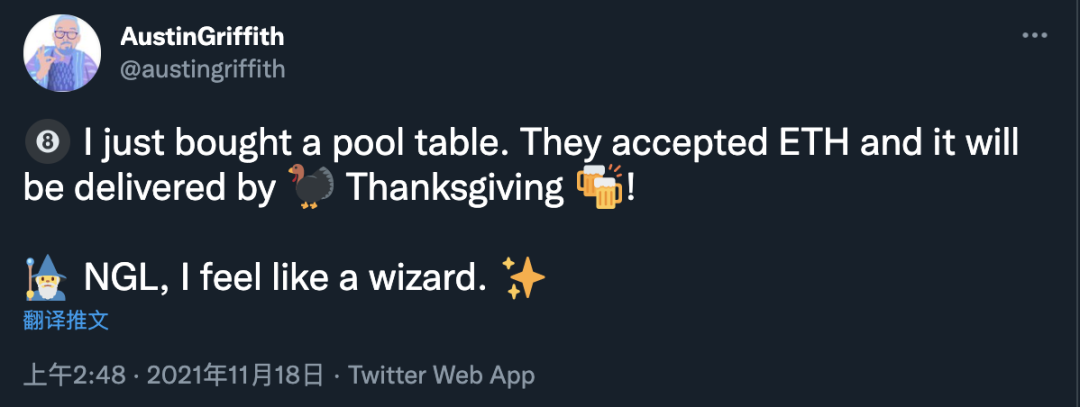
Task: Click the wizard emoji icon
Action: coord(47,277)
